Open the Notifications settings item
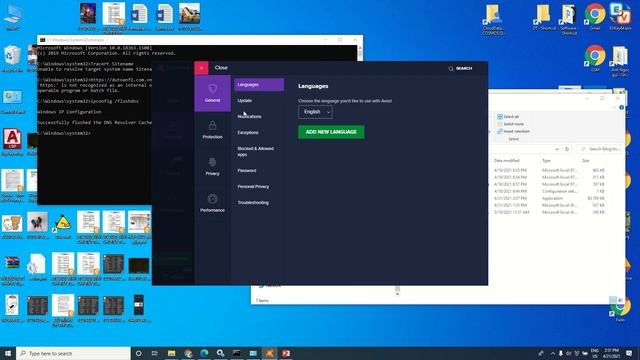640x360 pixels. [249, 116]
